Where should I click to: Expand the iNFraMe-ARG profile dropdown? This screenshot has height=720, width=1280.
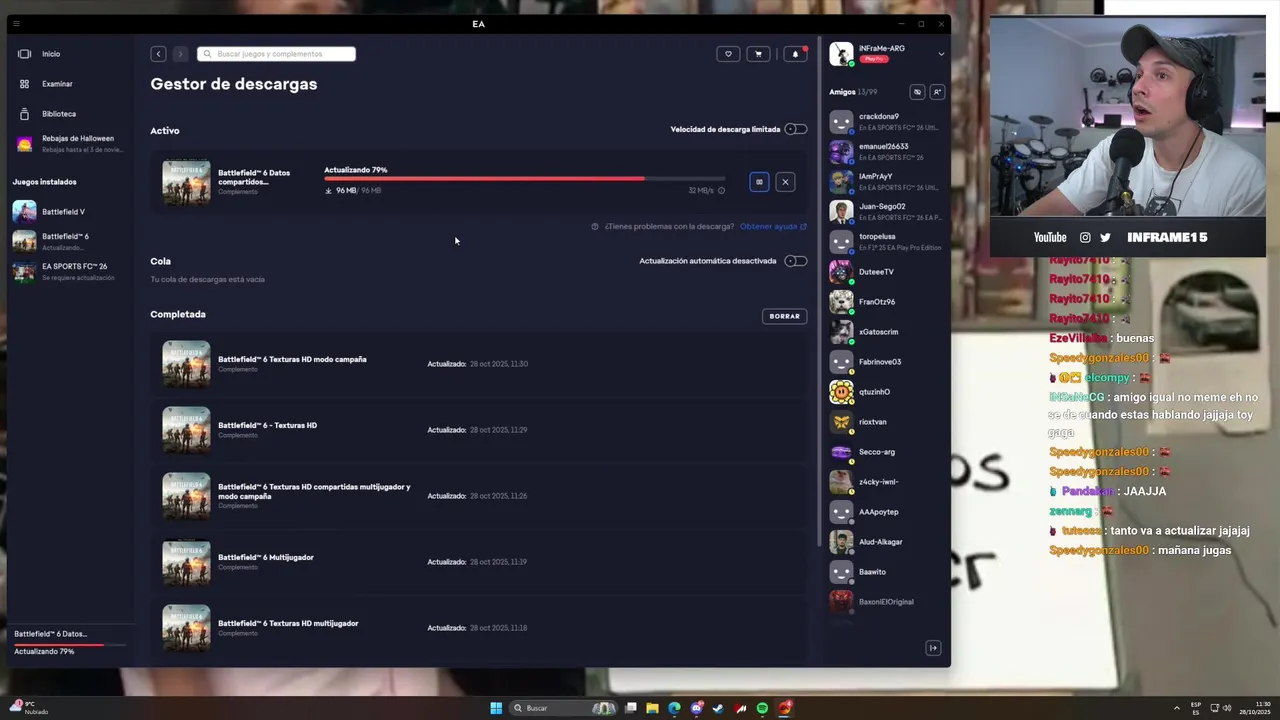[x=940, y=54]
